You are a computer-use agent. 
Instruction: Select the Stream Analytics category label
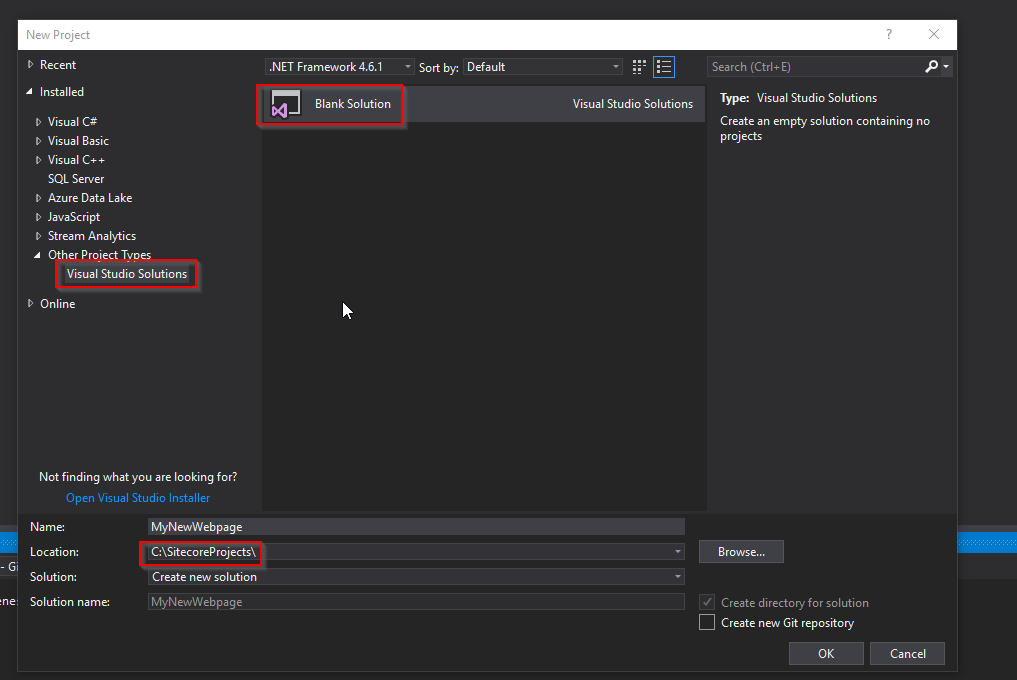92,236
